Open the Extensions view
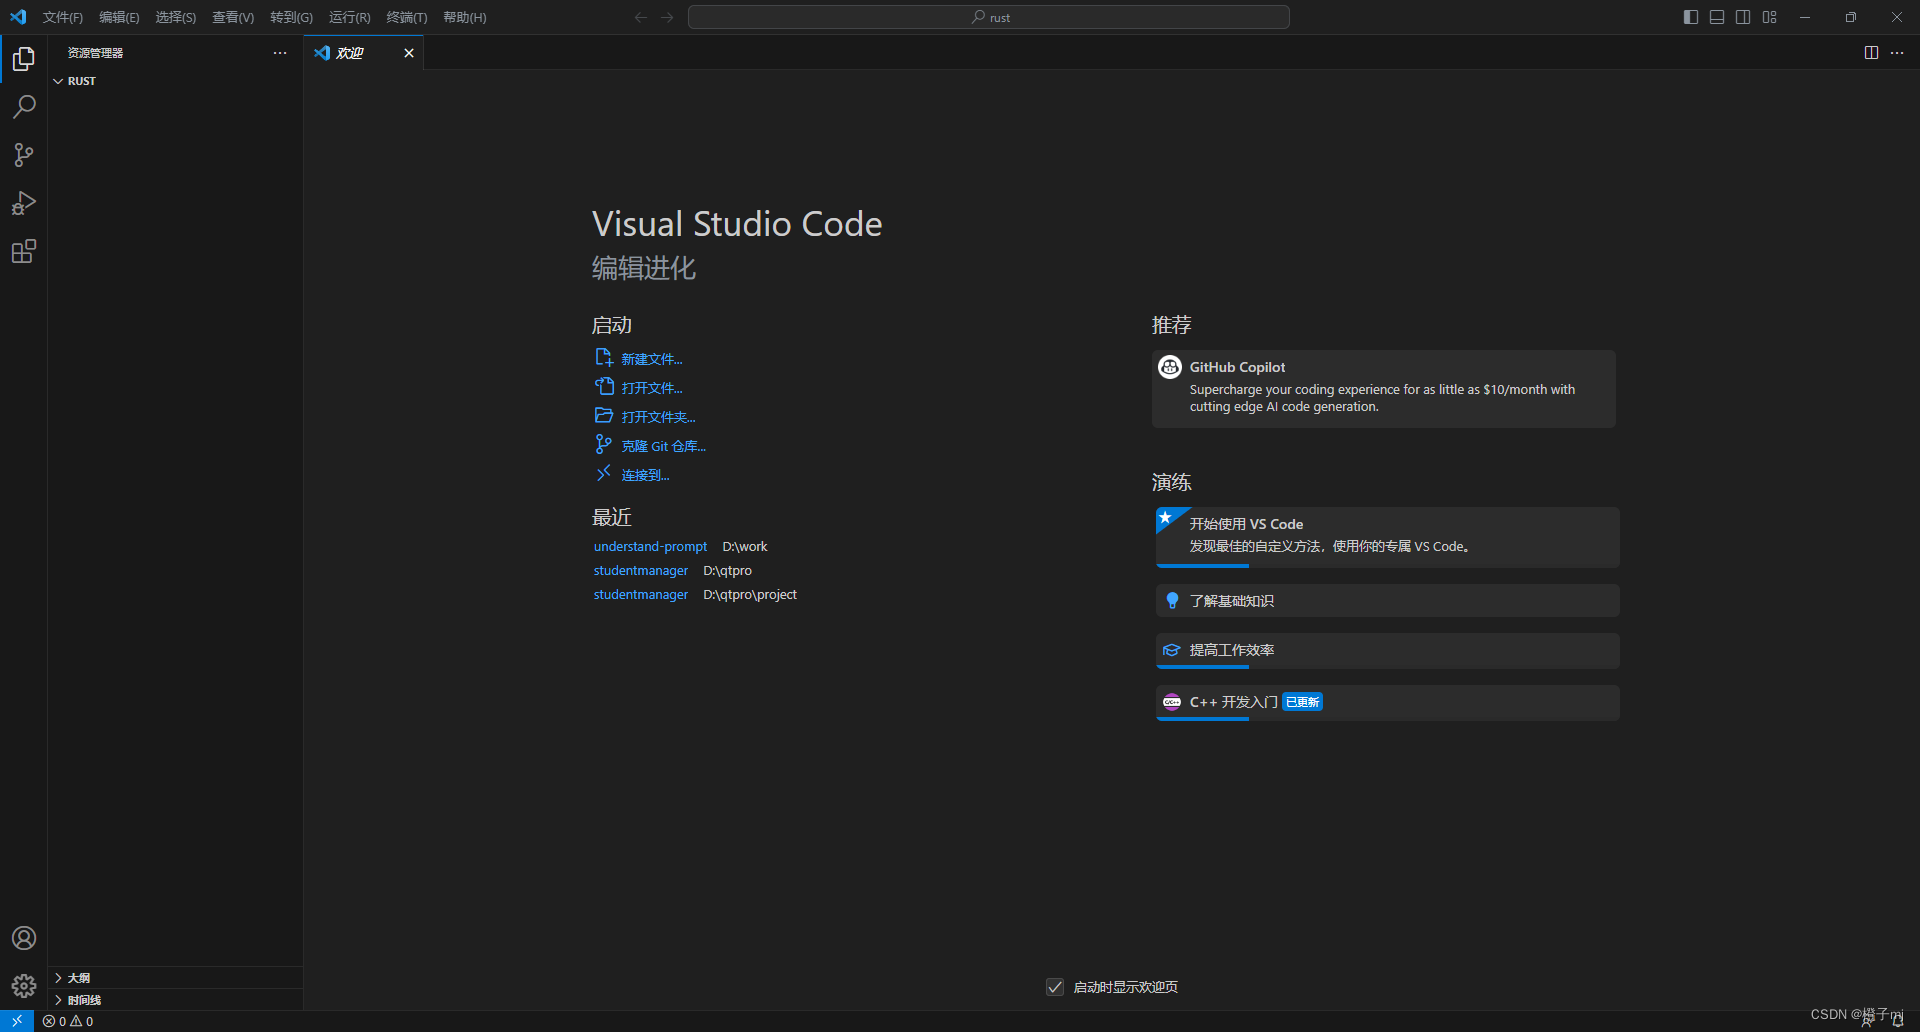The width and height of the screenshot is (1920, 1032). coord(24,251)
